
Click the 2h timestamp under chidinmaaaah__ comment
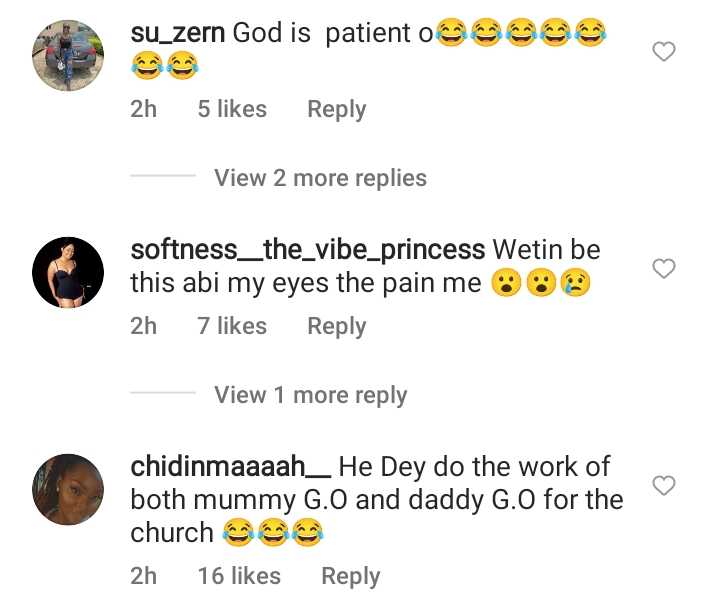tap(144, 576)
